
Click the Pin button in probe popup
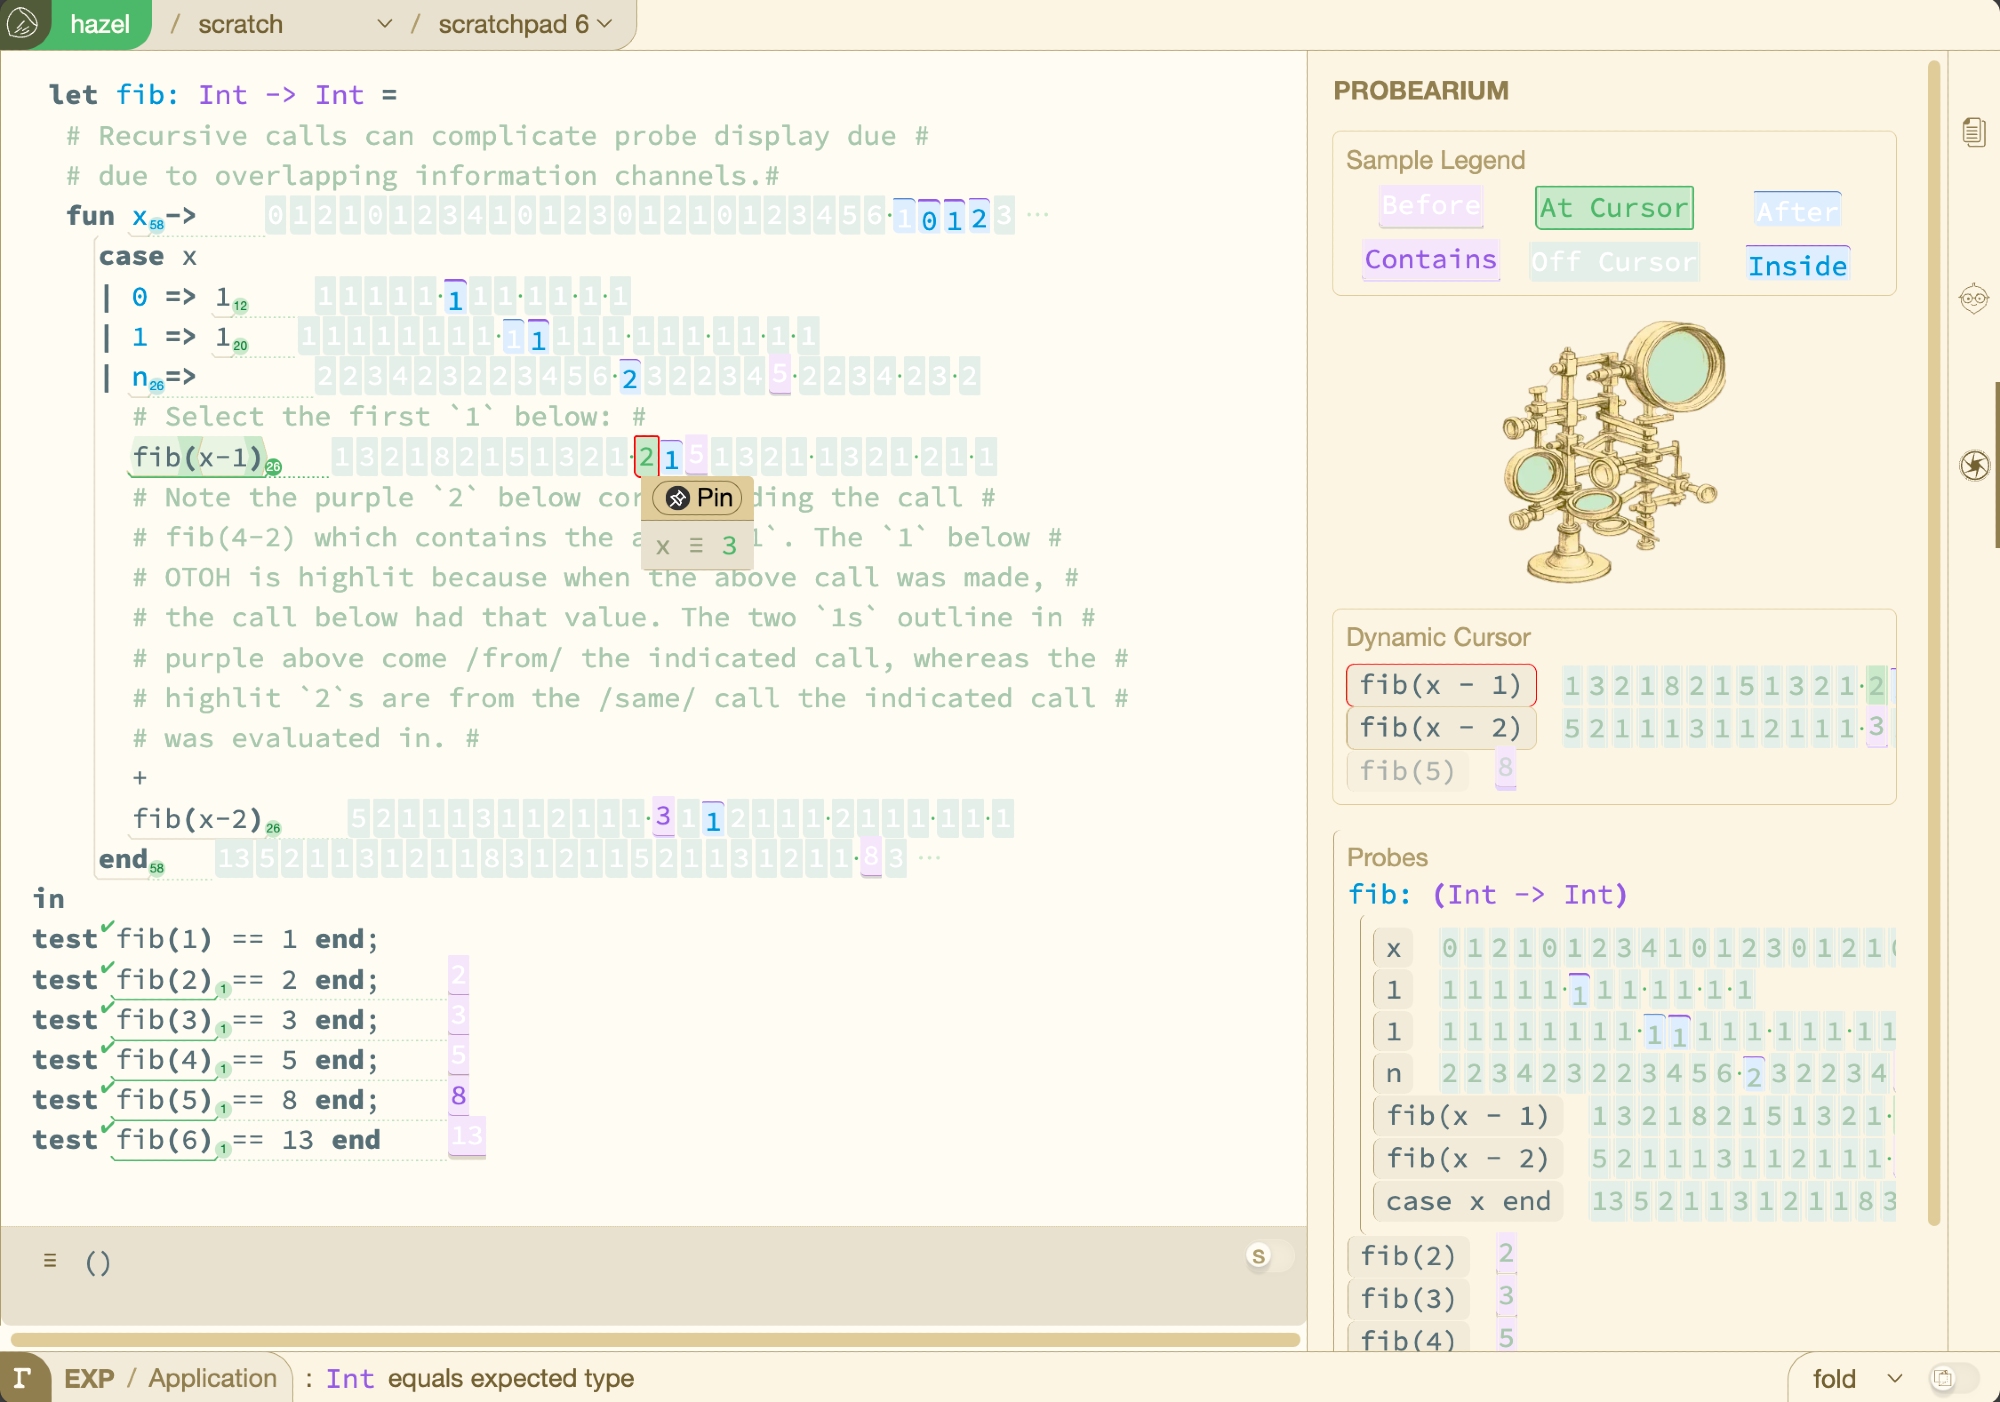tap(699, 498)
